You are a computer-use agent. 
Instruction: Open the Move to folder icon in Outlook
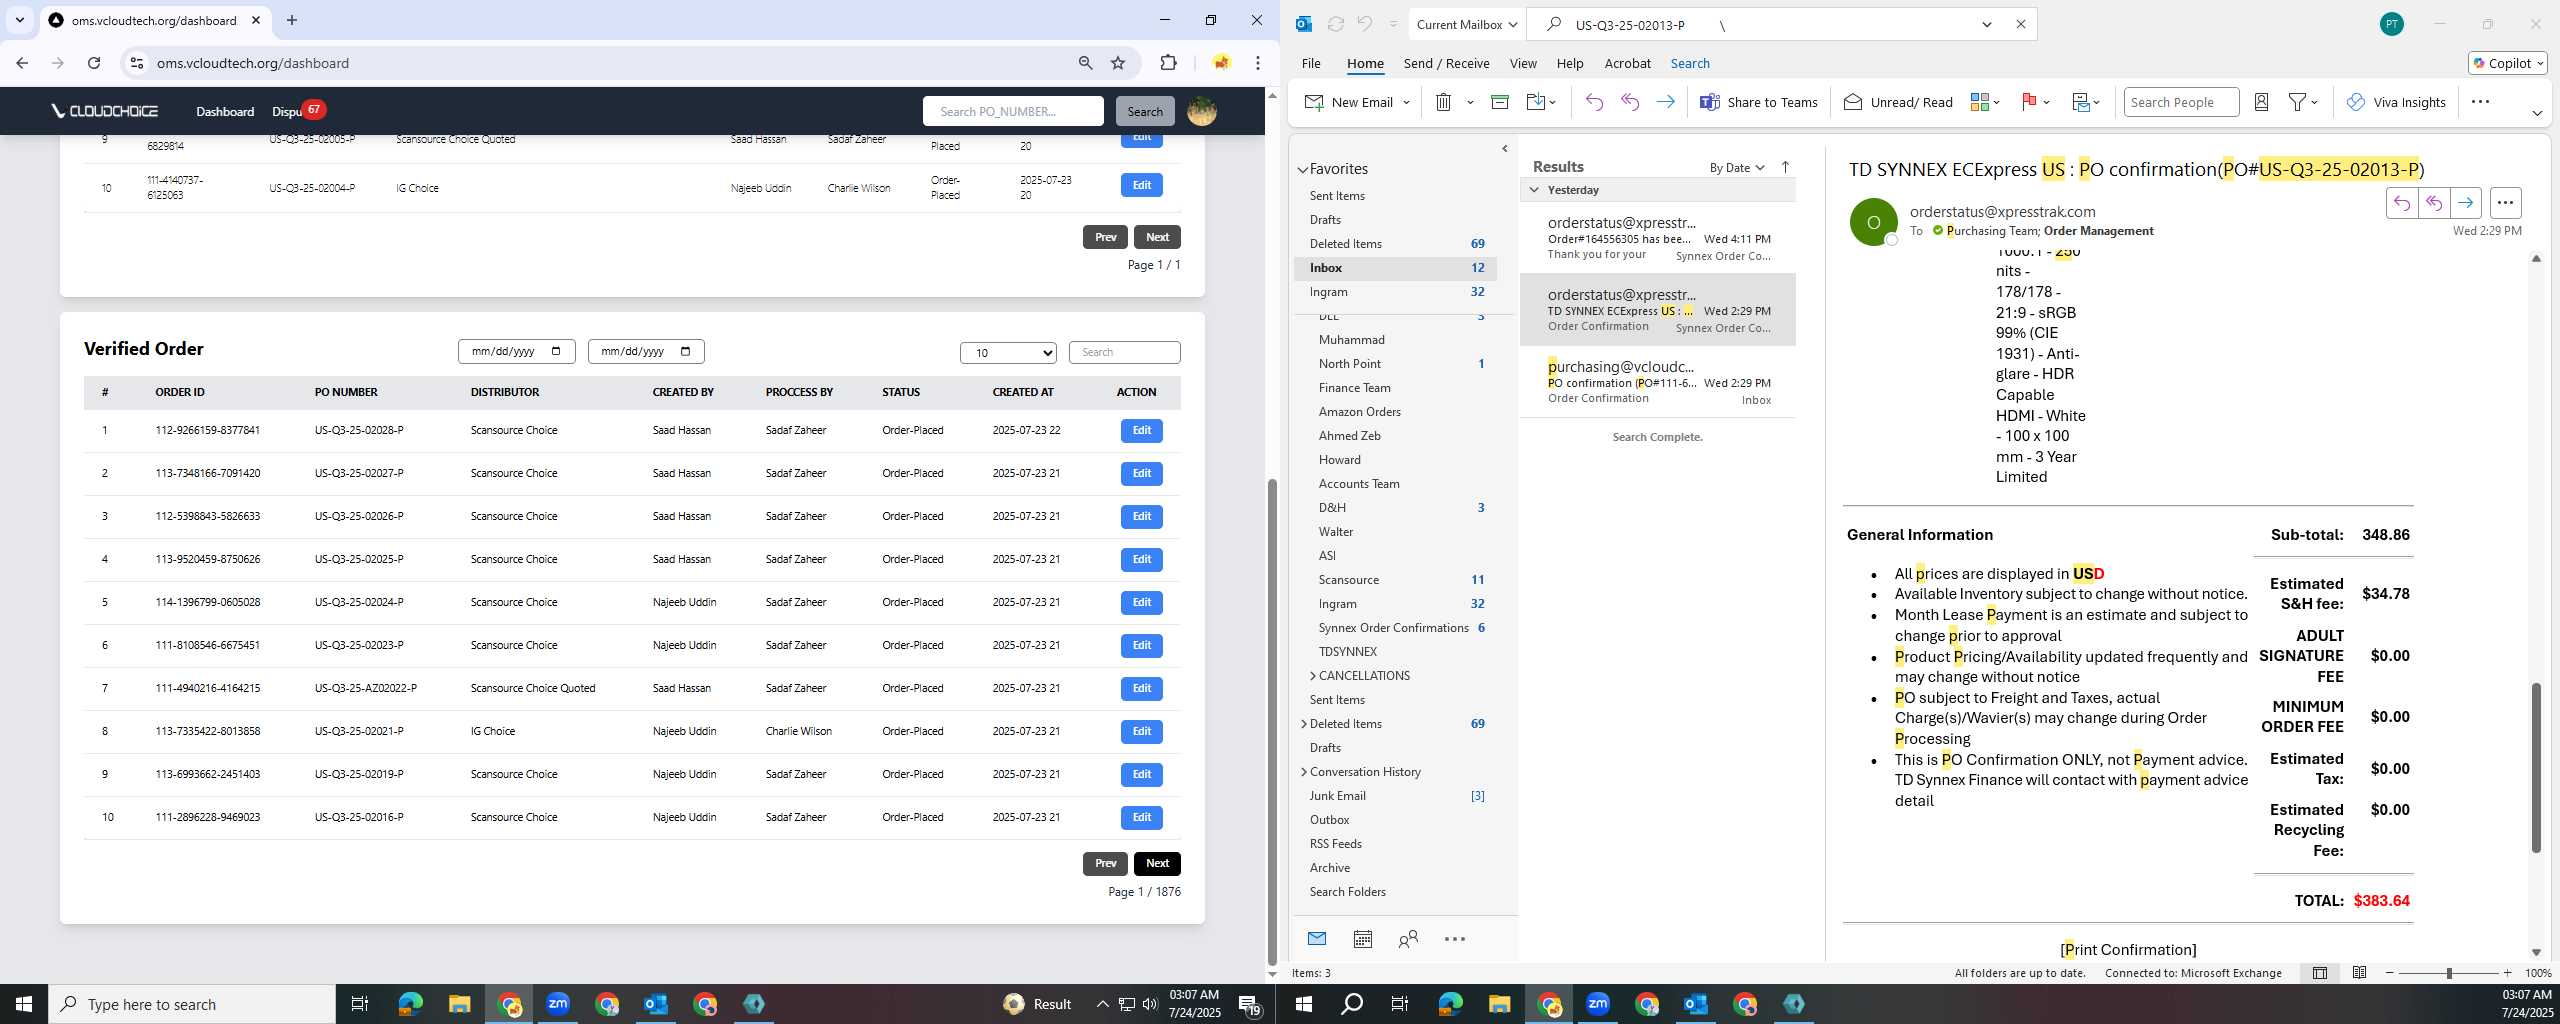(1541, 102)
